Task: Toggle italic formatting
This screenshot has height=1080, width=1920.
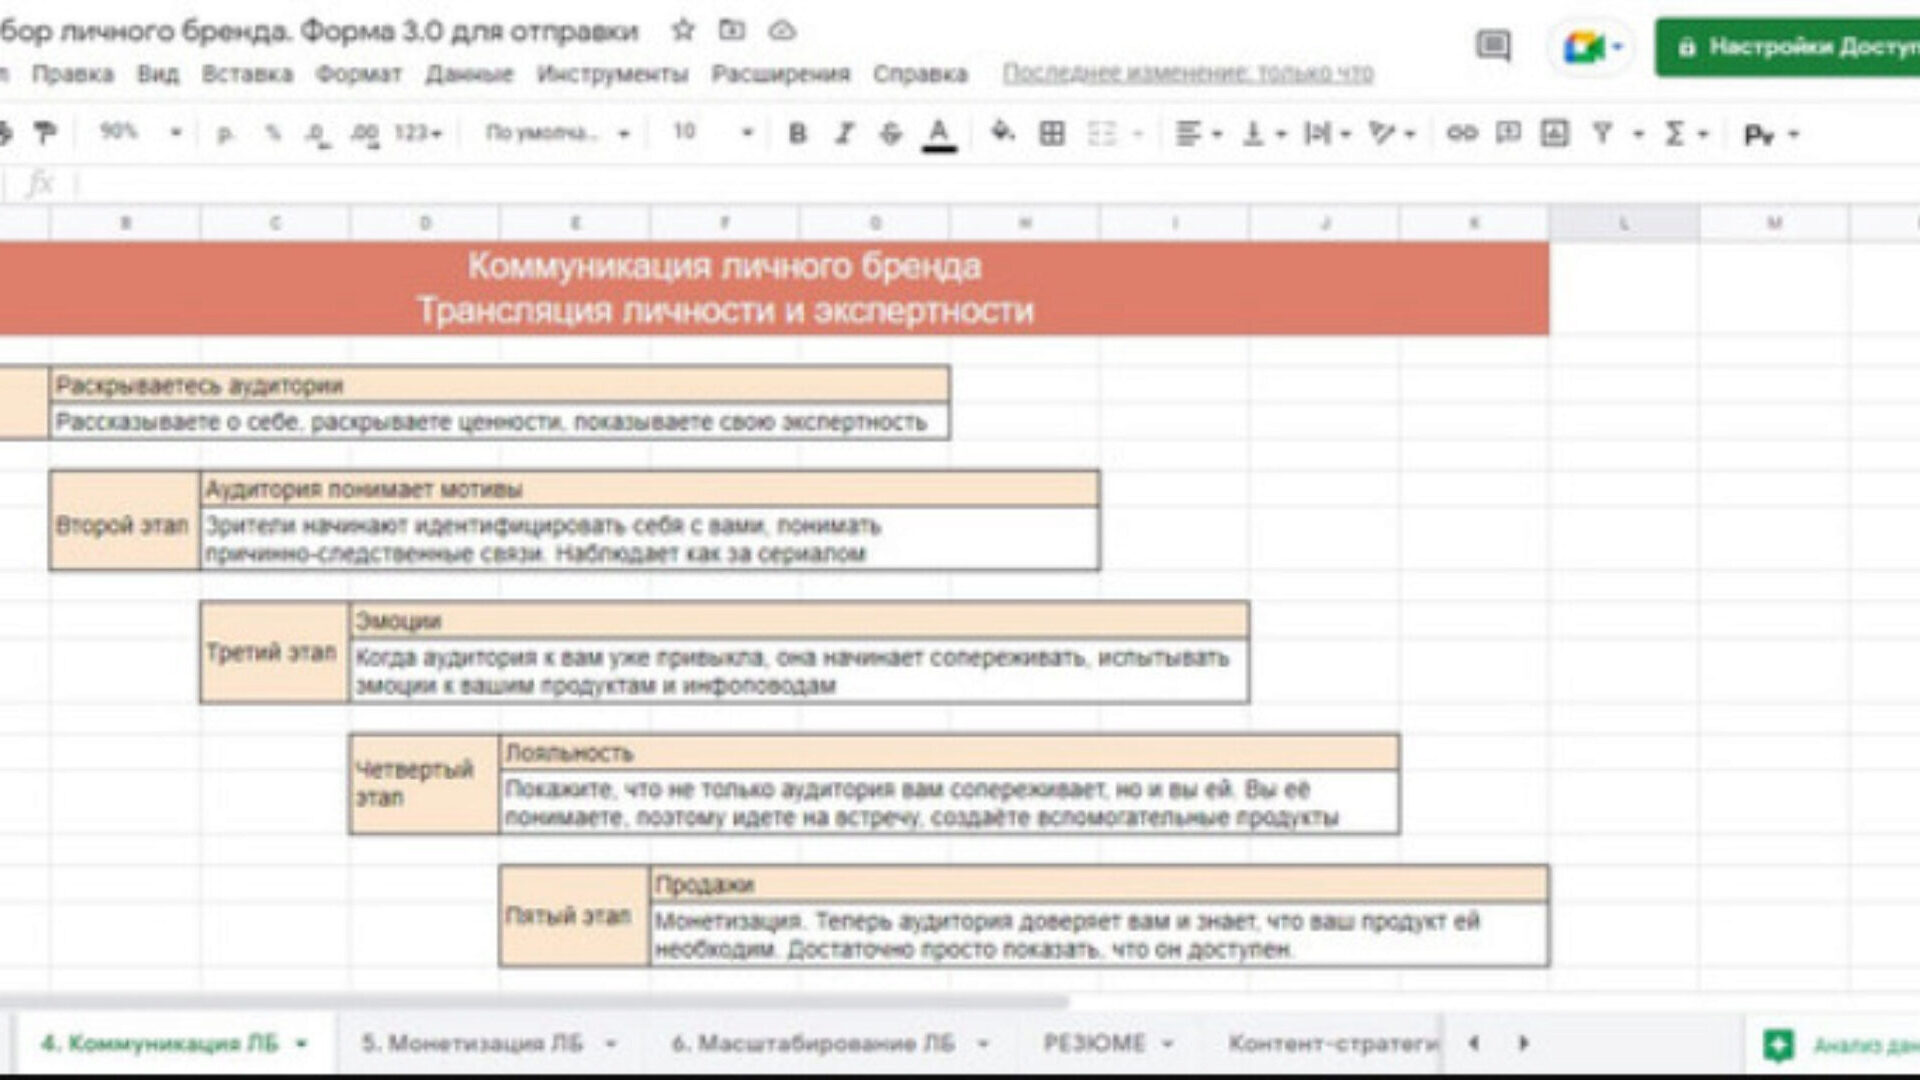Action: click(x=844, y=133)
